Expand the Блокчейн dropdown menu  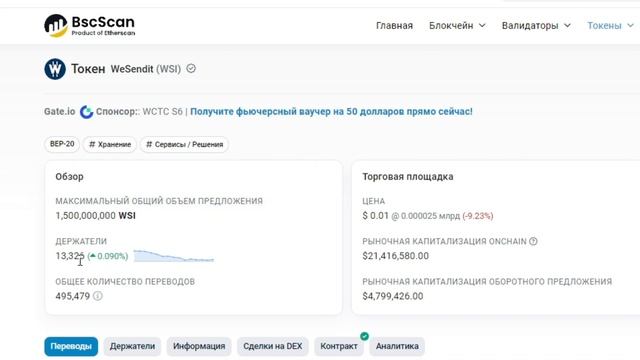457,25
